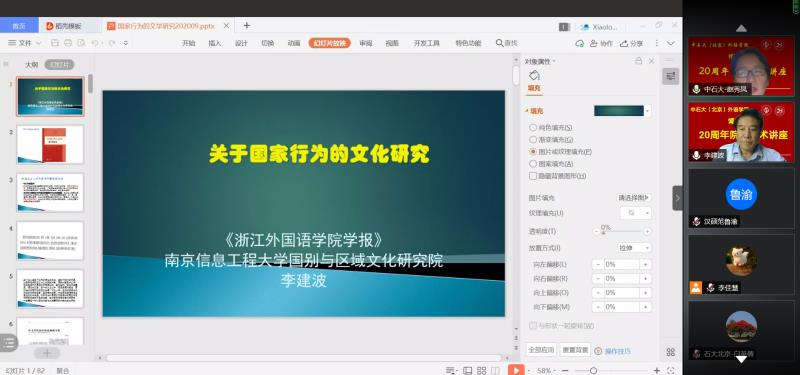
Task: Open the object properties settings sidebar icon
Action: pos(670,77)
